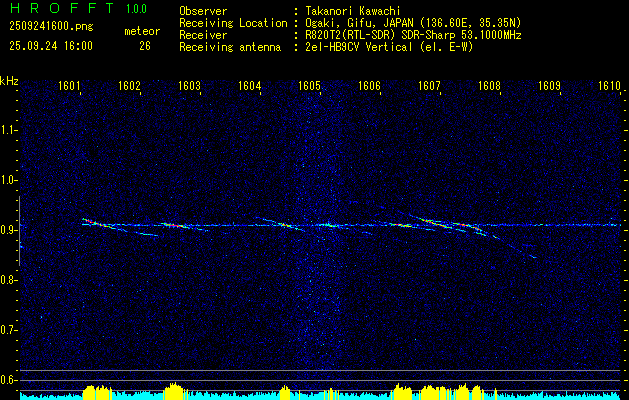629x400 pixels.
Task: Click the meteor label
Action: [x=142, y=31]
